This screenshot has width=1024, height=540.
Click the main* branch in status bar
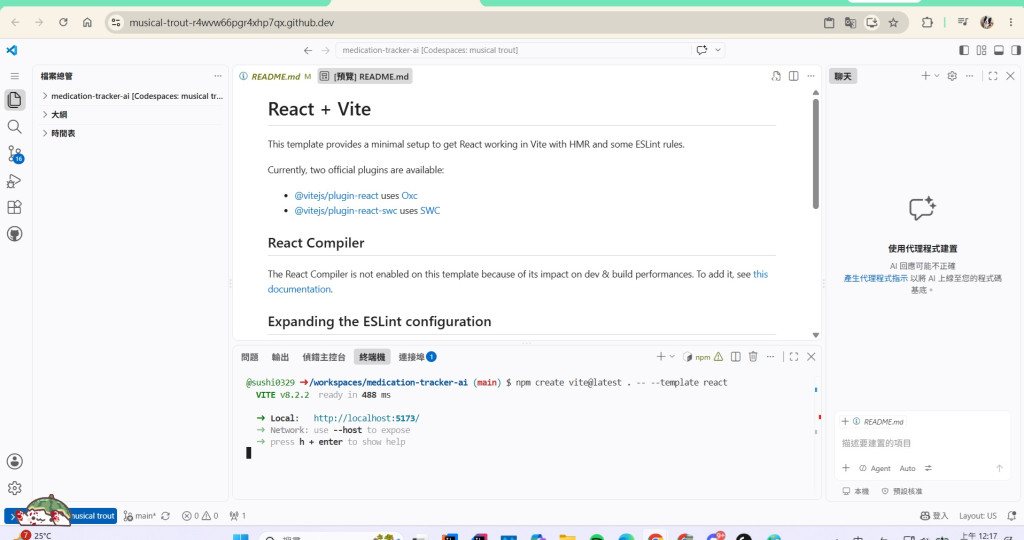pyautogui.click(x=140, y=515)
